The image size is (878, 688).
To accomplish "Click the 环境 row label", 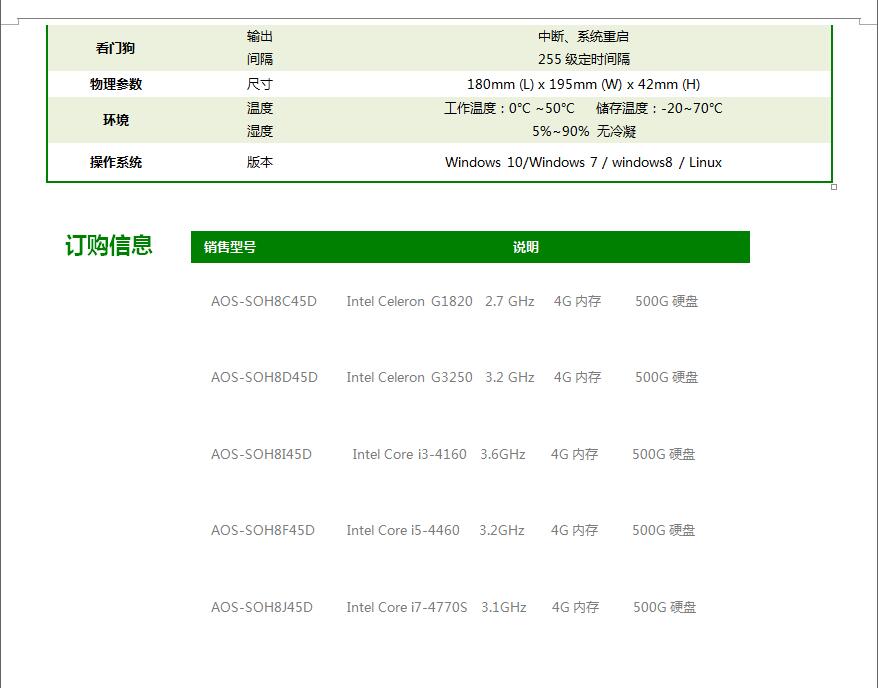I will pyautogui.click(x=116, y=120).
